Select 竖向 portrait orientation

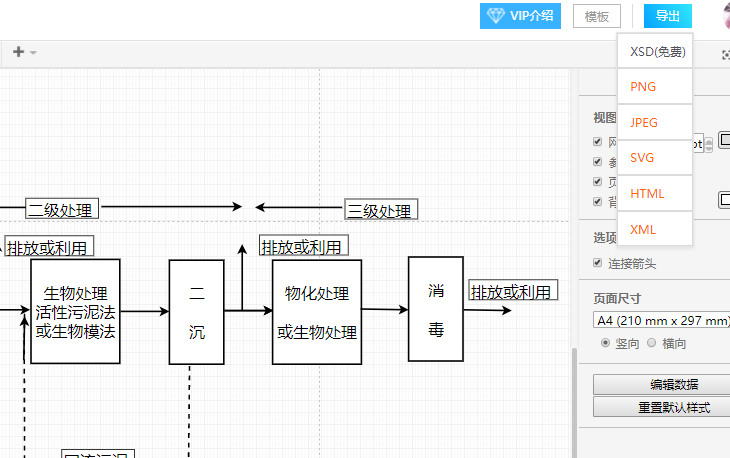coord(605,343)
